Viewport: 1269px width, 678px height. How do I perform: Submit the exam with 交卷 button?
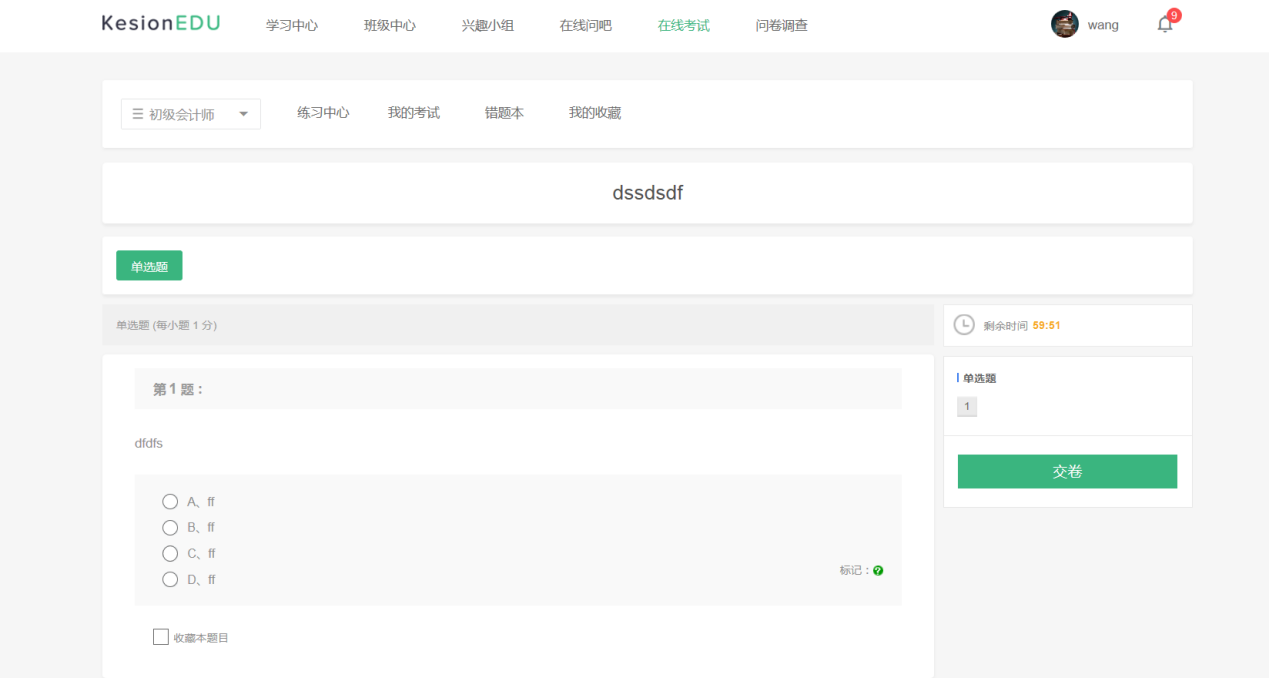1067,472
